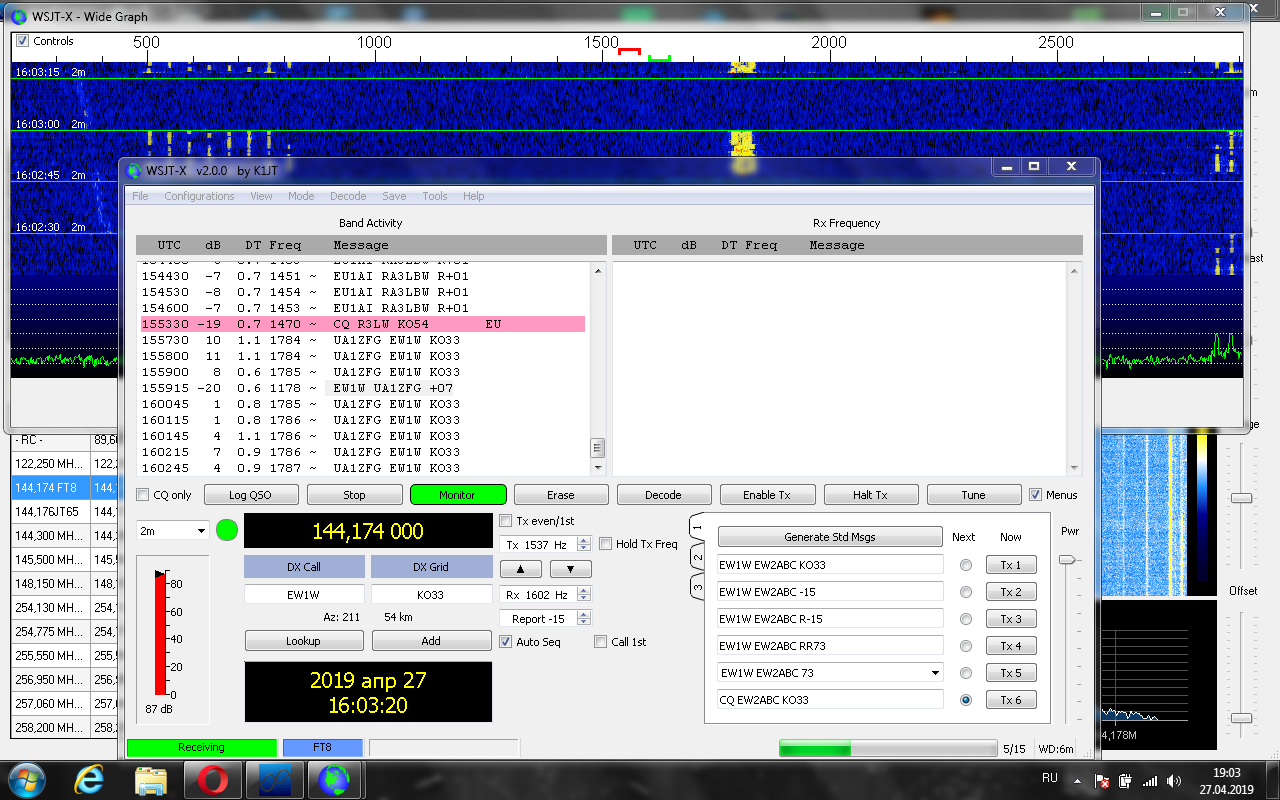Click the volume speaker icon in system tray
The height and width of the screenshot is (800, 1280).
[x=1171, y=780]
